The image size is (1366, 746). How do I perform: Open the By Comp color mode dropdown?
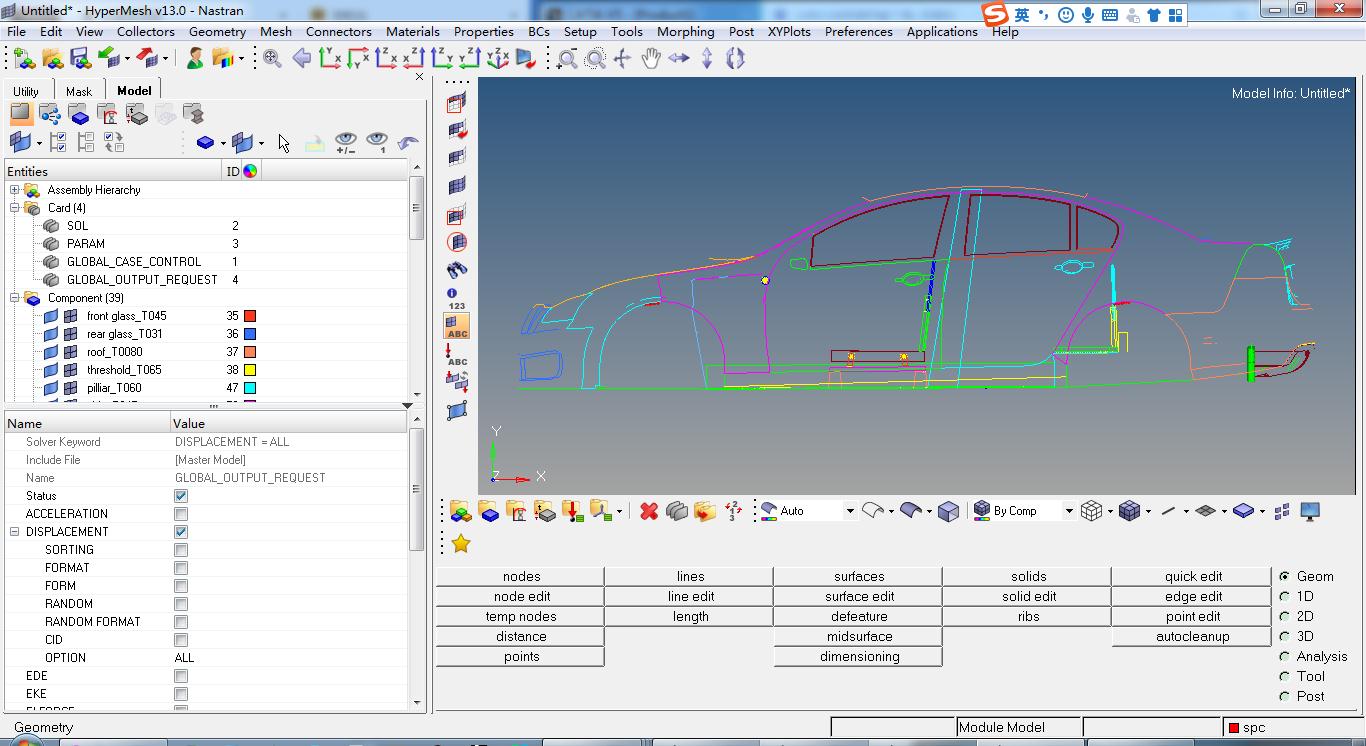1068,511
